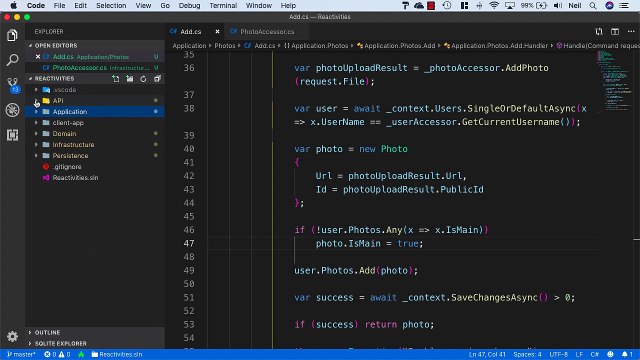Screen dimensions: 640x360
Task: Open the editor More Actions menu
Action: 631,31
